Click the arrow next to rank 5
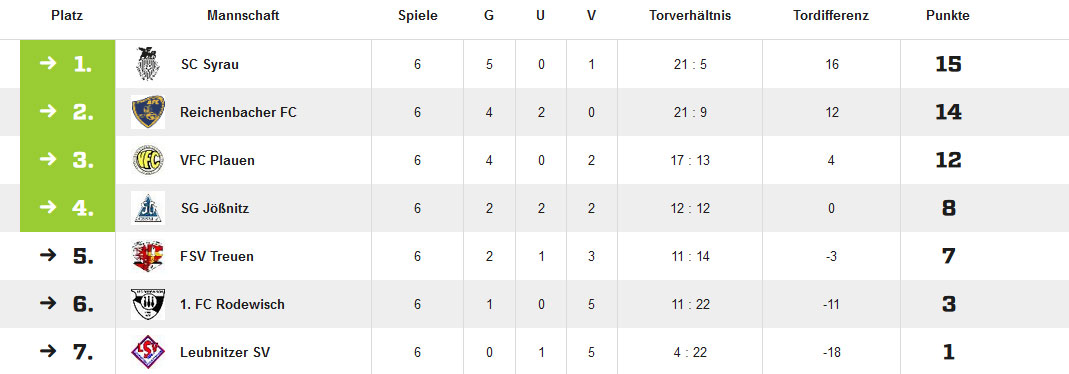1069x374 pixels. click(x=48, y=256)
